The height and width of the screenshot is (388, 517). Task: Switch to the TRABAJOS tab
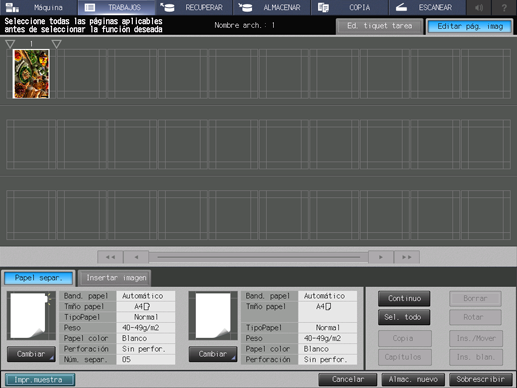point(116,7)
